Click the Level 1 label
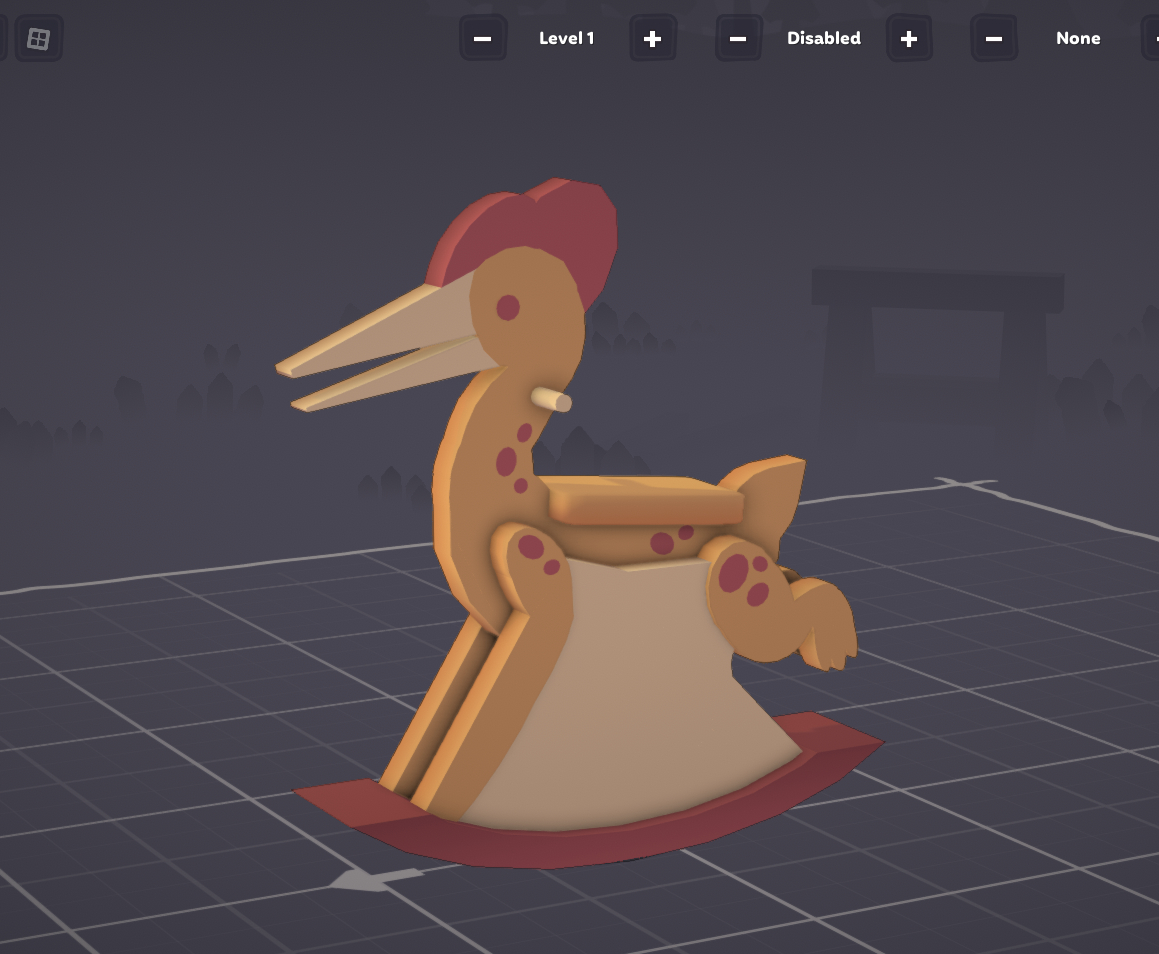Image resolution: width=1159 pixels, height=954 pixels. (x=566, y=39)
